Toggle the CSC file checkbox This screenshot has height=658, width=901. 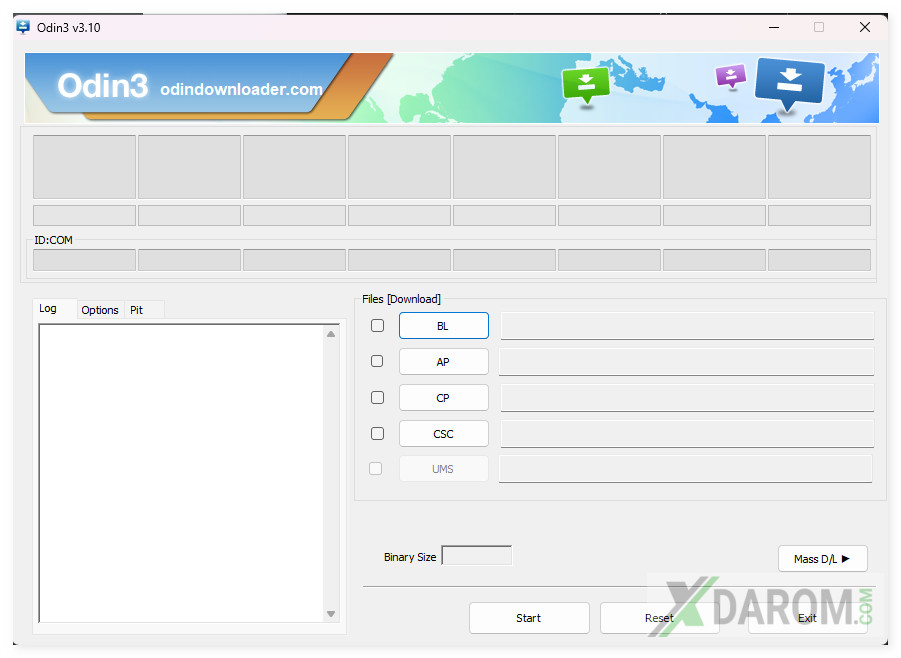click(377, 434)
